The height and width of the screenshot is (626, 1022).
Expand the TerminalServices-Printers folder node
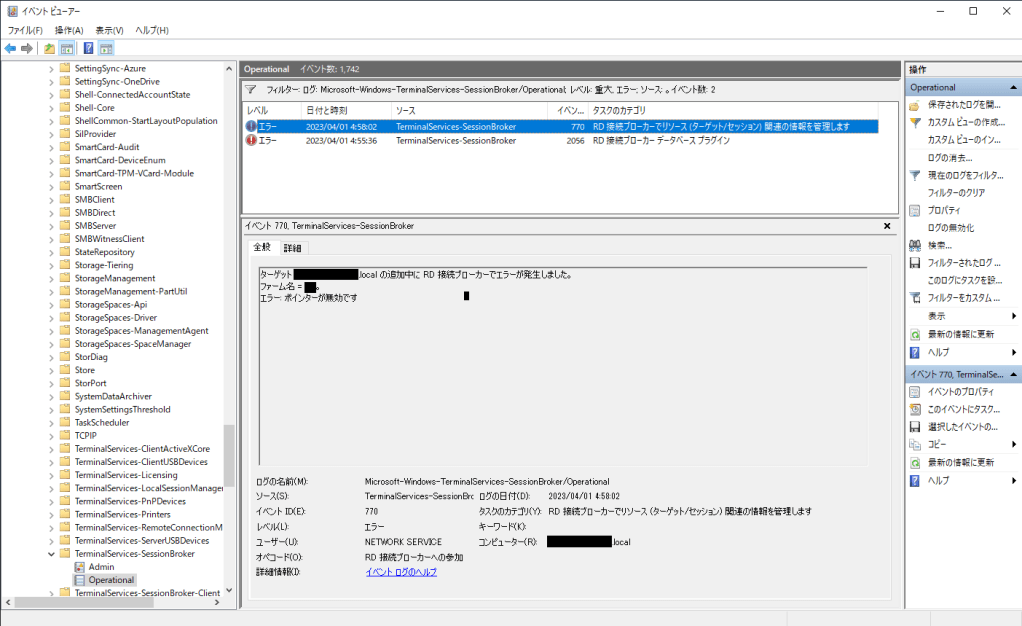pyautogui.click(x=52, y=514)
